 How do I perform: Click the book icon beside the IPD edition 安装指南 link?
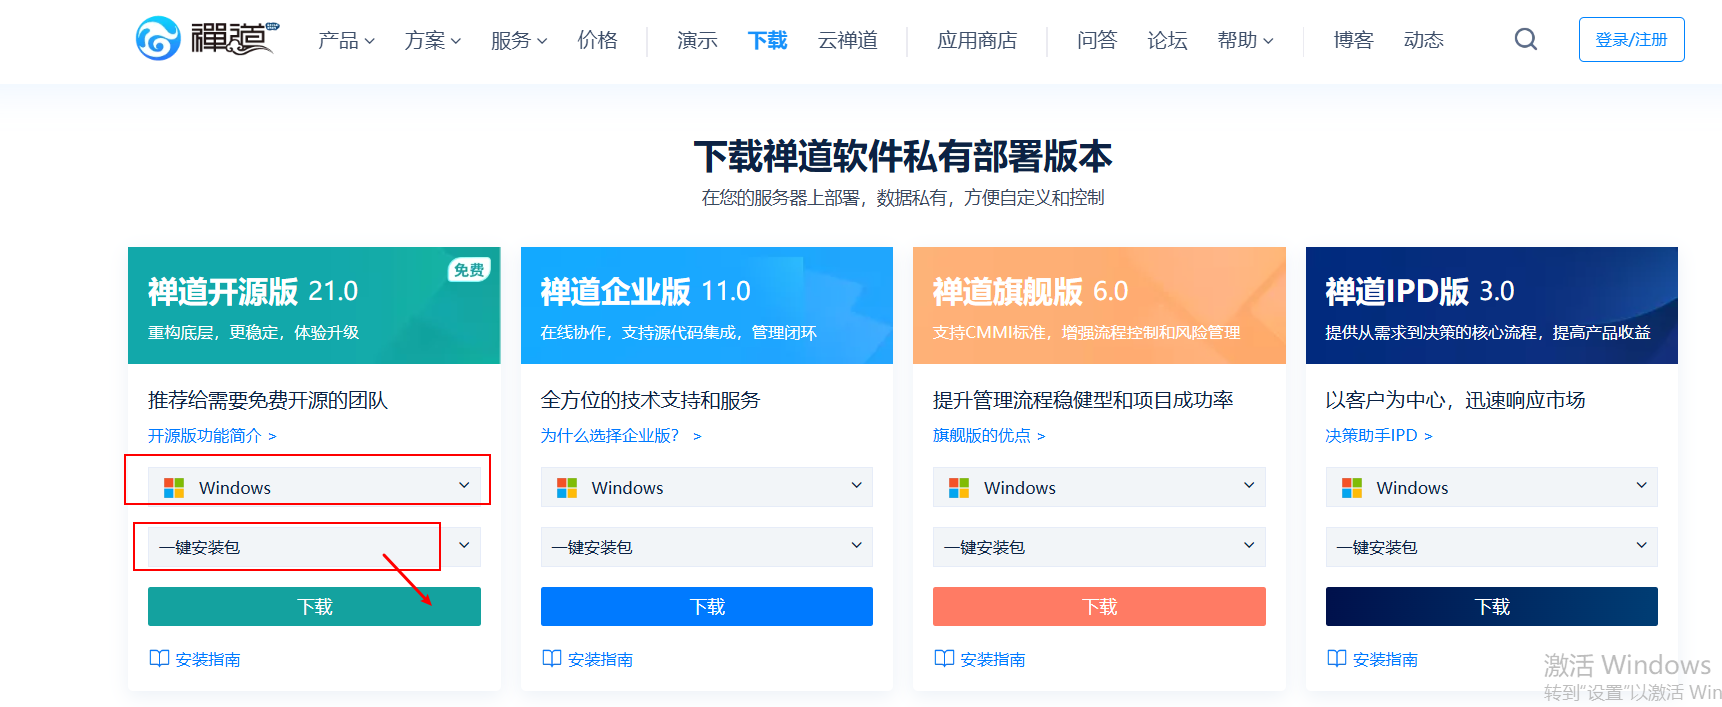(1337, 658)
